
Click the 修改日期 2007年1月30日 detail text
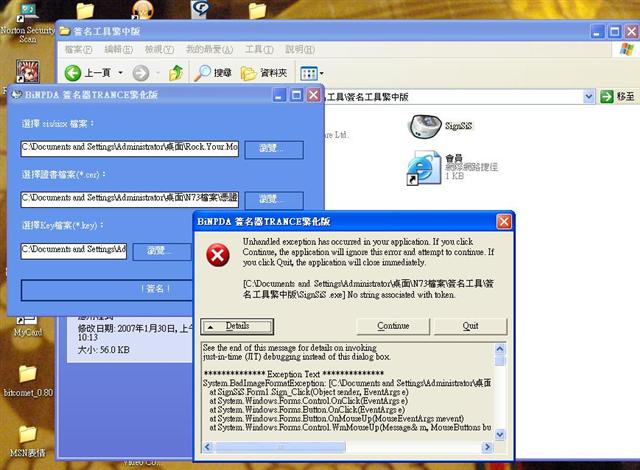pyautogui.click(x=133, y=333)
